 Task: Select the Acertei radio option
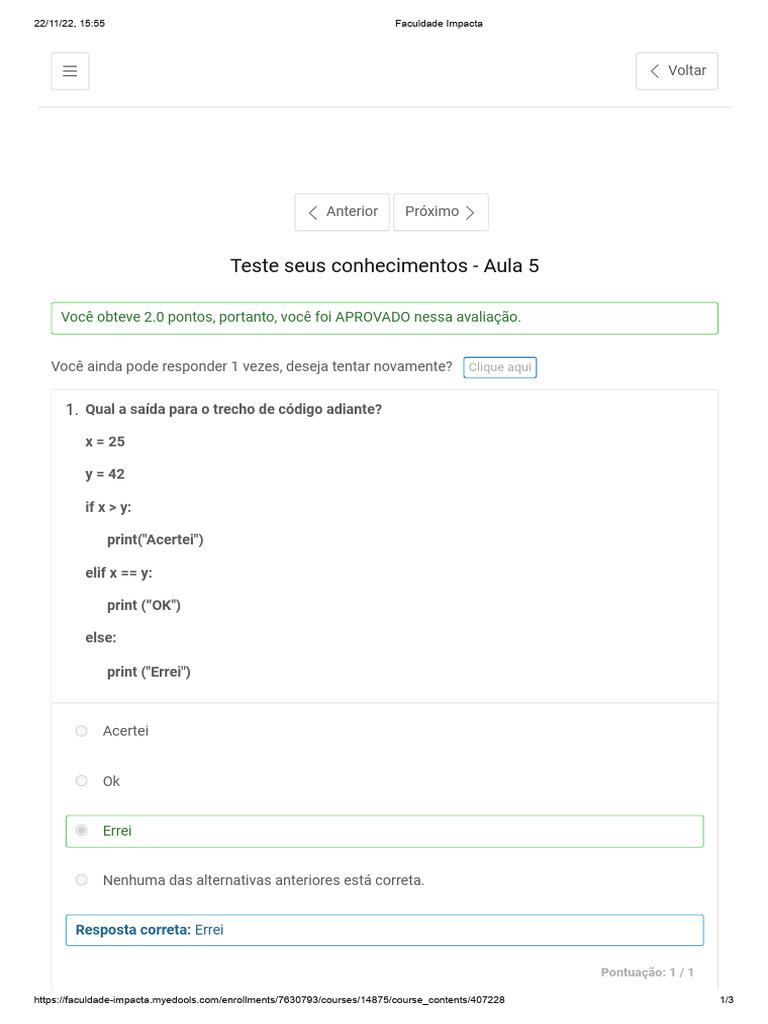[x=82, y=731]
